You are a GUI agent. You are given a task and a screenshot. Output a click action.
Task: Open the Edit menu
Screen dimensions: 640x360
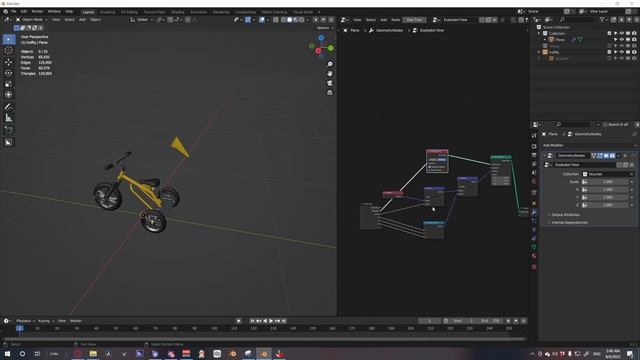click(x=24, y=11)
